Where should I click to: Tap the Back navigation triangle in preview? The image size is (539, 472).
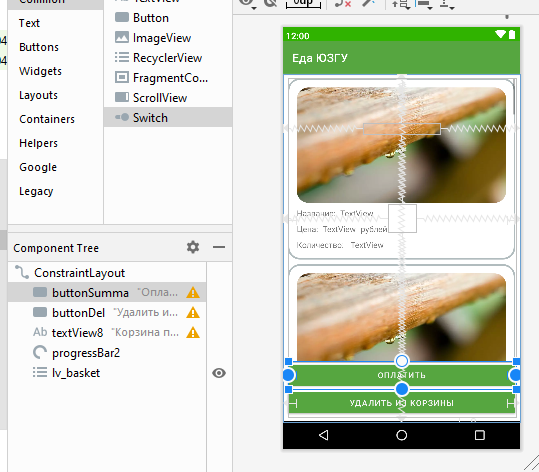point(323,435)
